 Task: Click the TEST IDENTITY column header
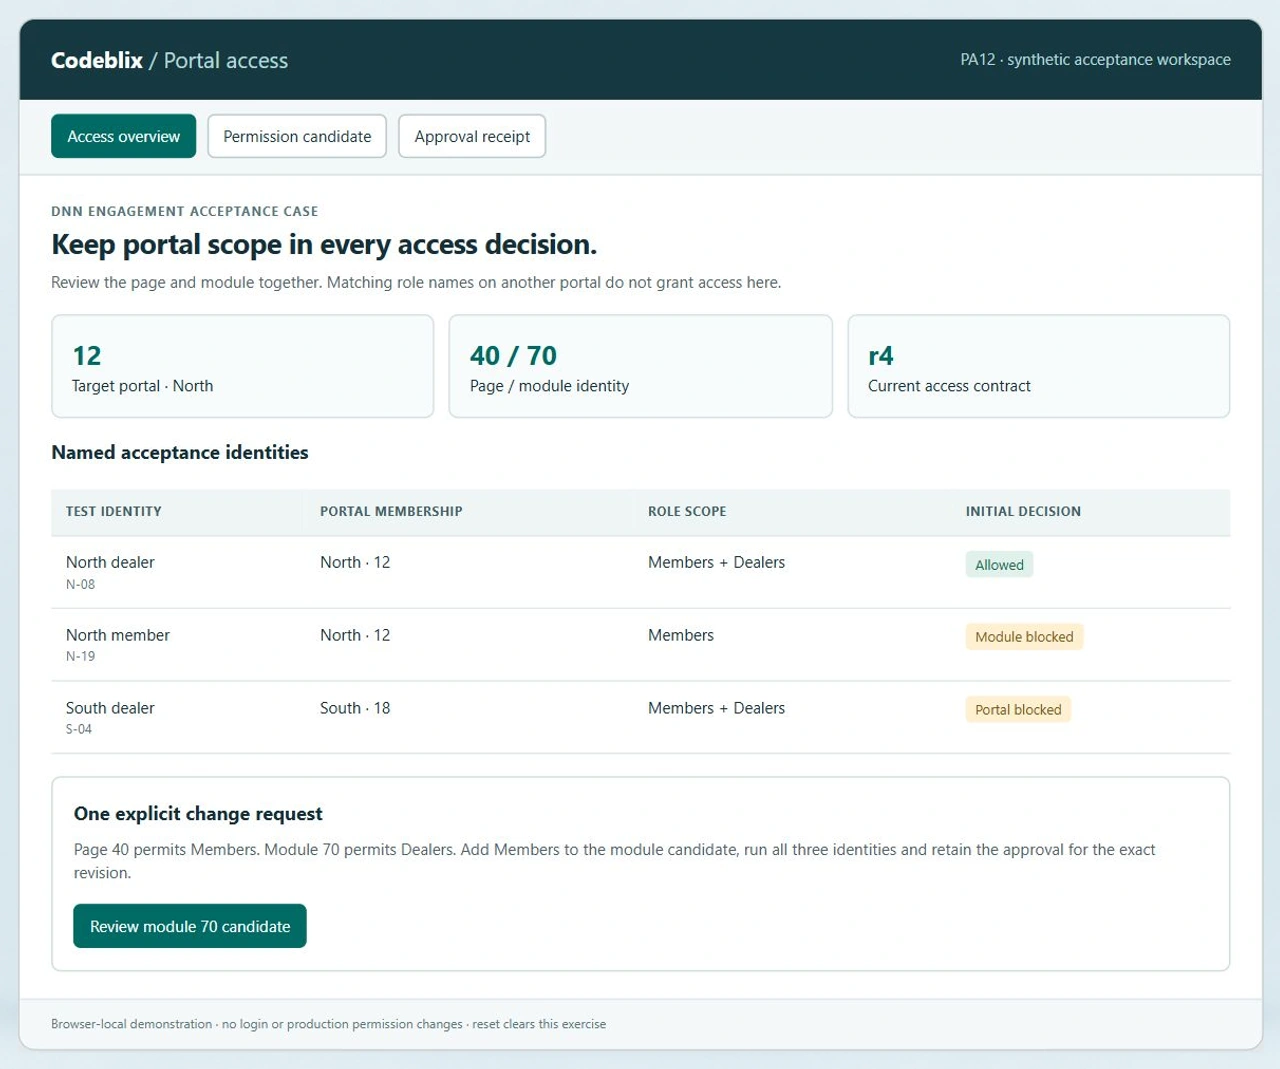tap(114, 511)
